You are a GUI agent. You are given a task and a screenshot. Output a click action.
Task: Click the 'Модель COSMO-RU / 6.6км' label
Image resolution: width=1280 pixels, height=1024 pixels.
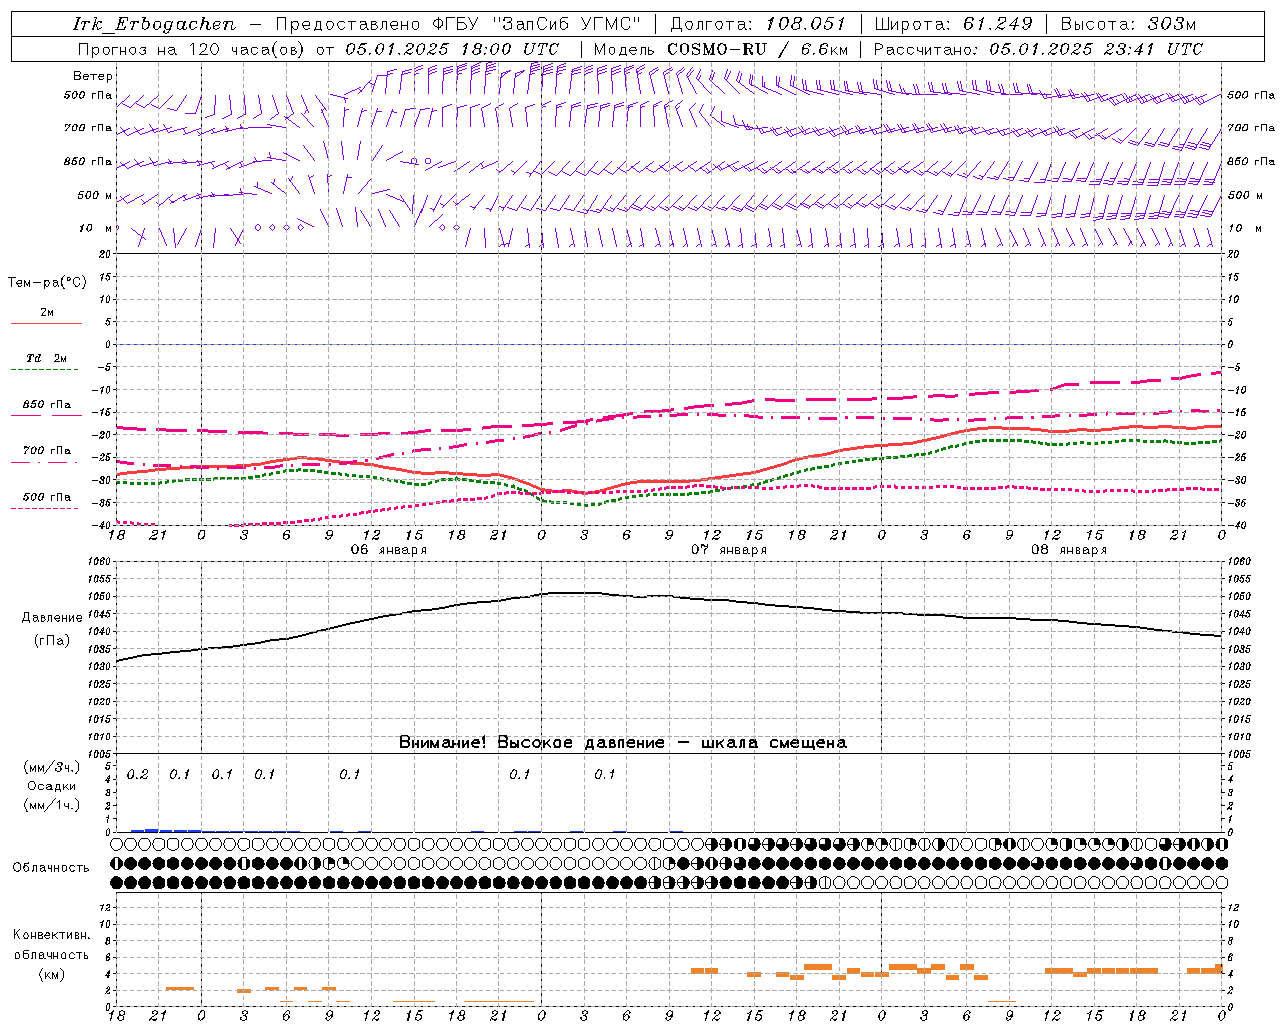pyautogui.click(x=721, y=49)
